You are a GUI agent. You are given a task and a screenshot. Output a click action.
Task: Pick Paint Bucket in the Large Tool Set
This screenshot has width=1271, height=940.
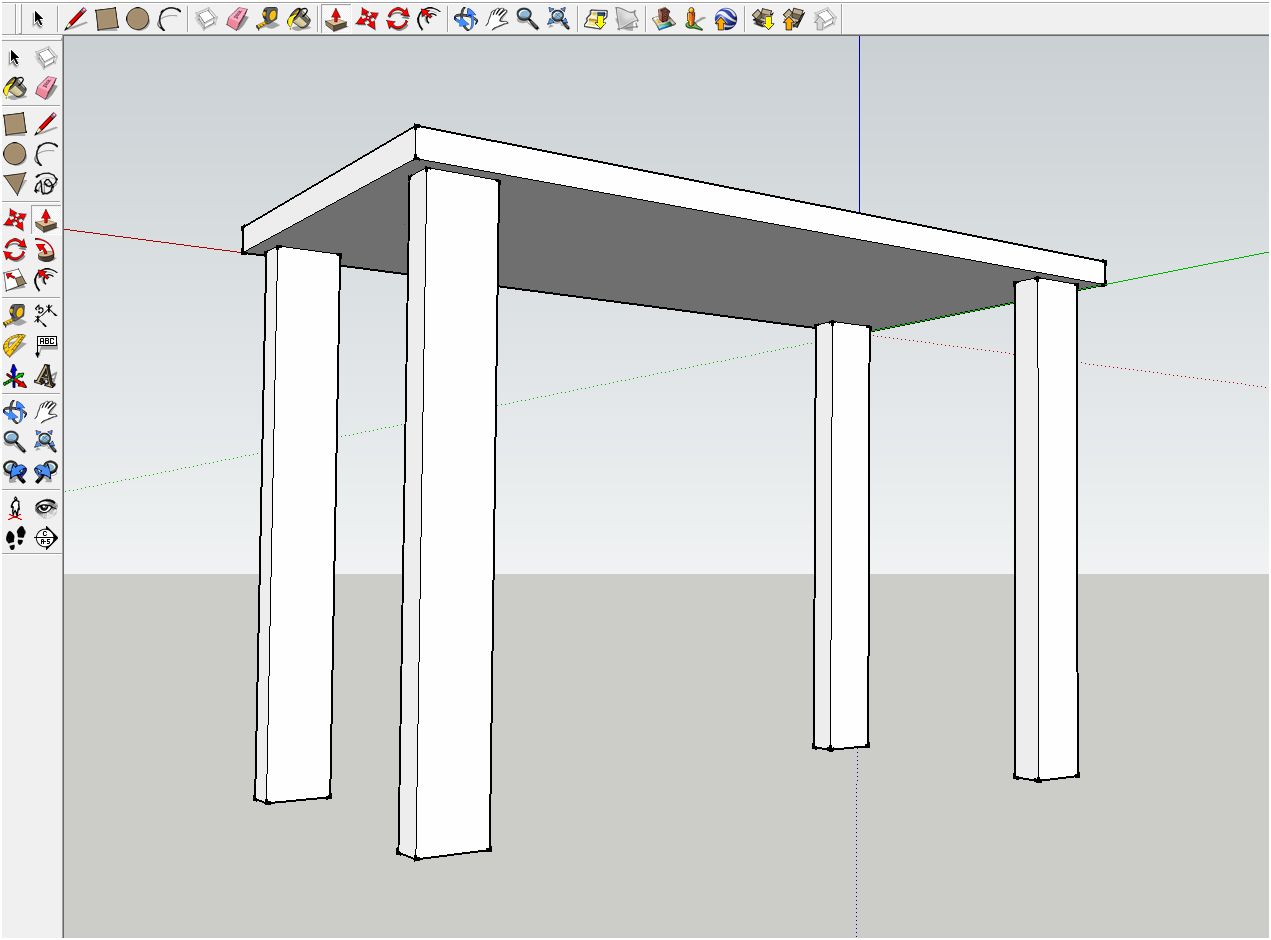pyautogui.click(x=15, y=89)
